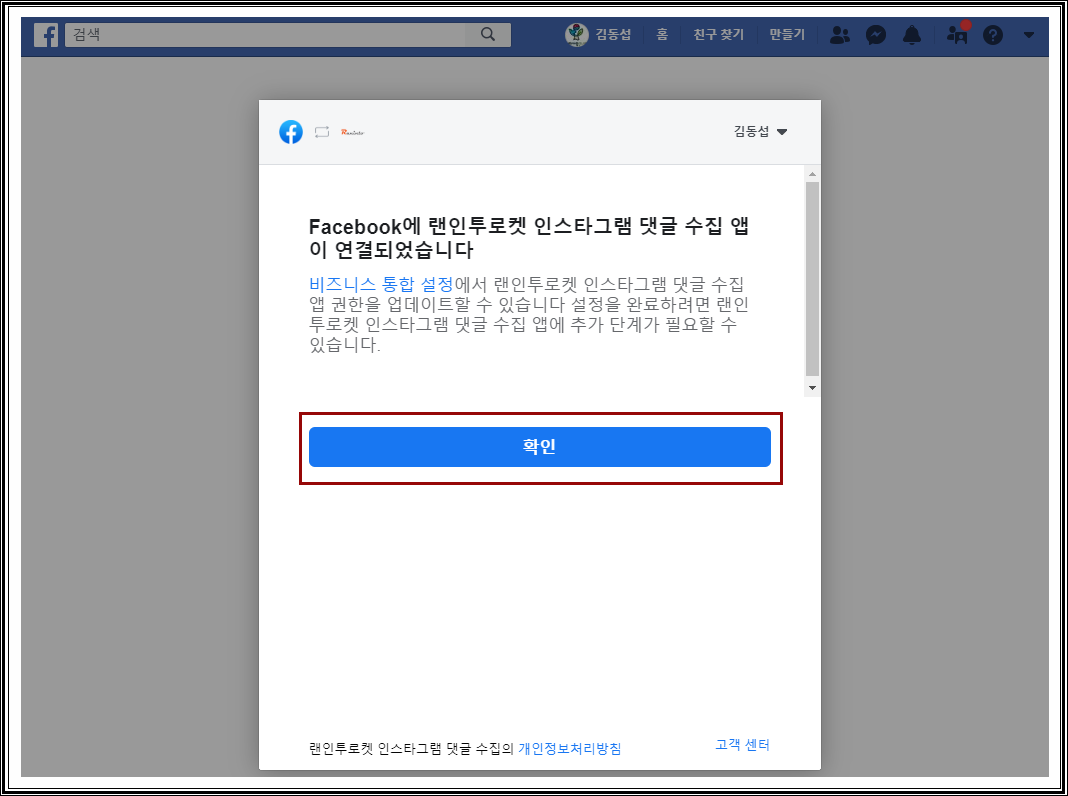Expand the account menu arrow in the top bar
The height and width of the screenshot is (796, 1068).
[1028, 35]
